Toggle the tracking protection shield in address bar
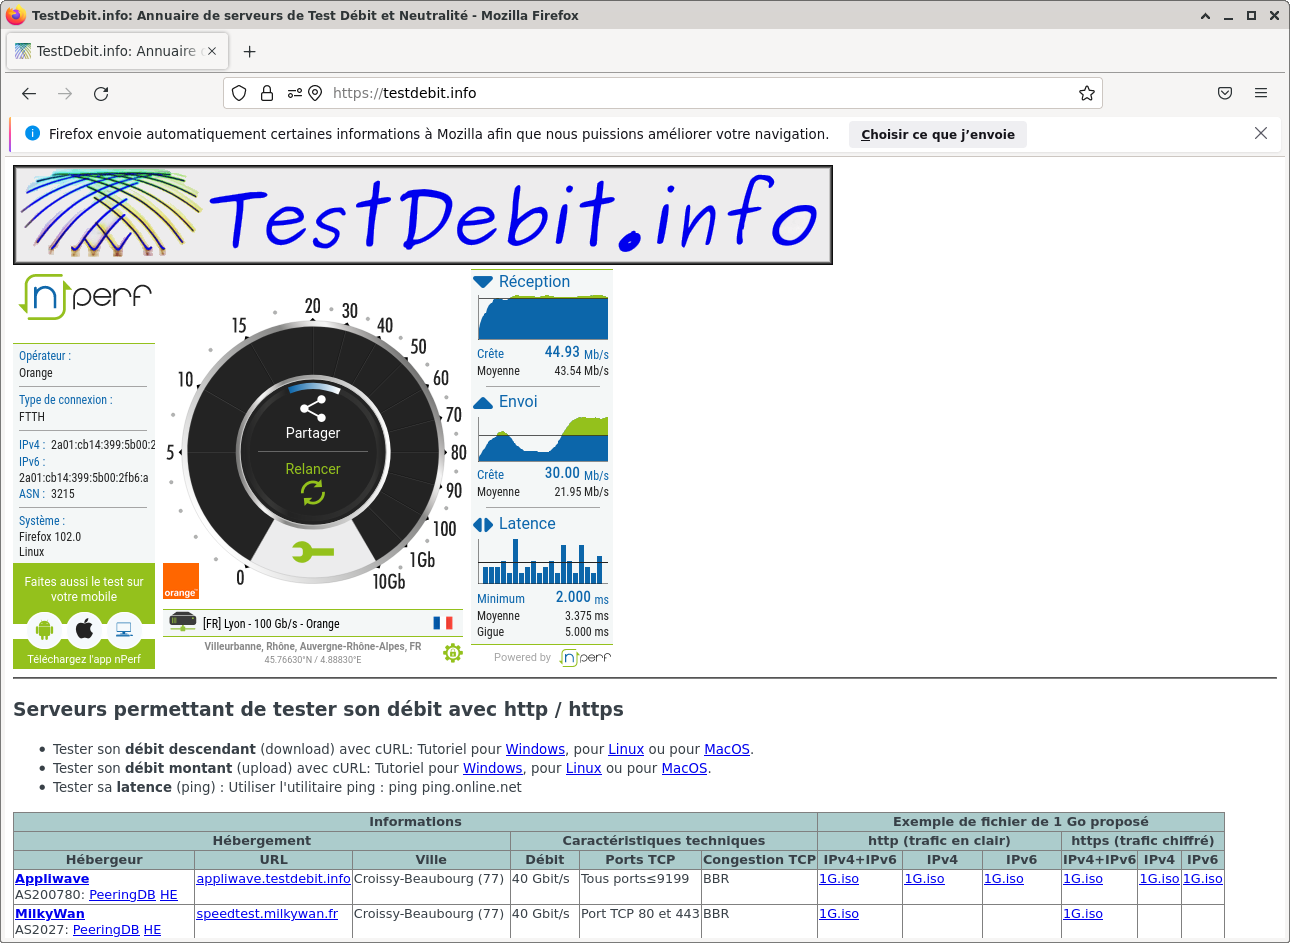The width and height of the screenshot is (1290, 943). [239, 93]
